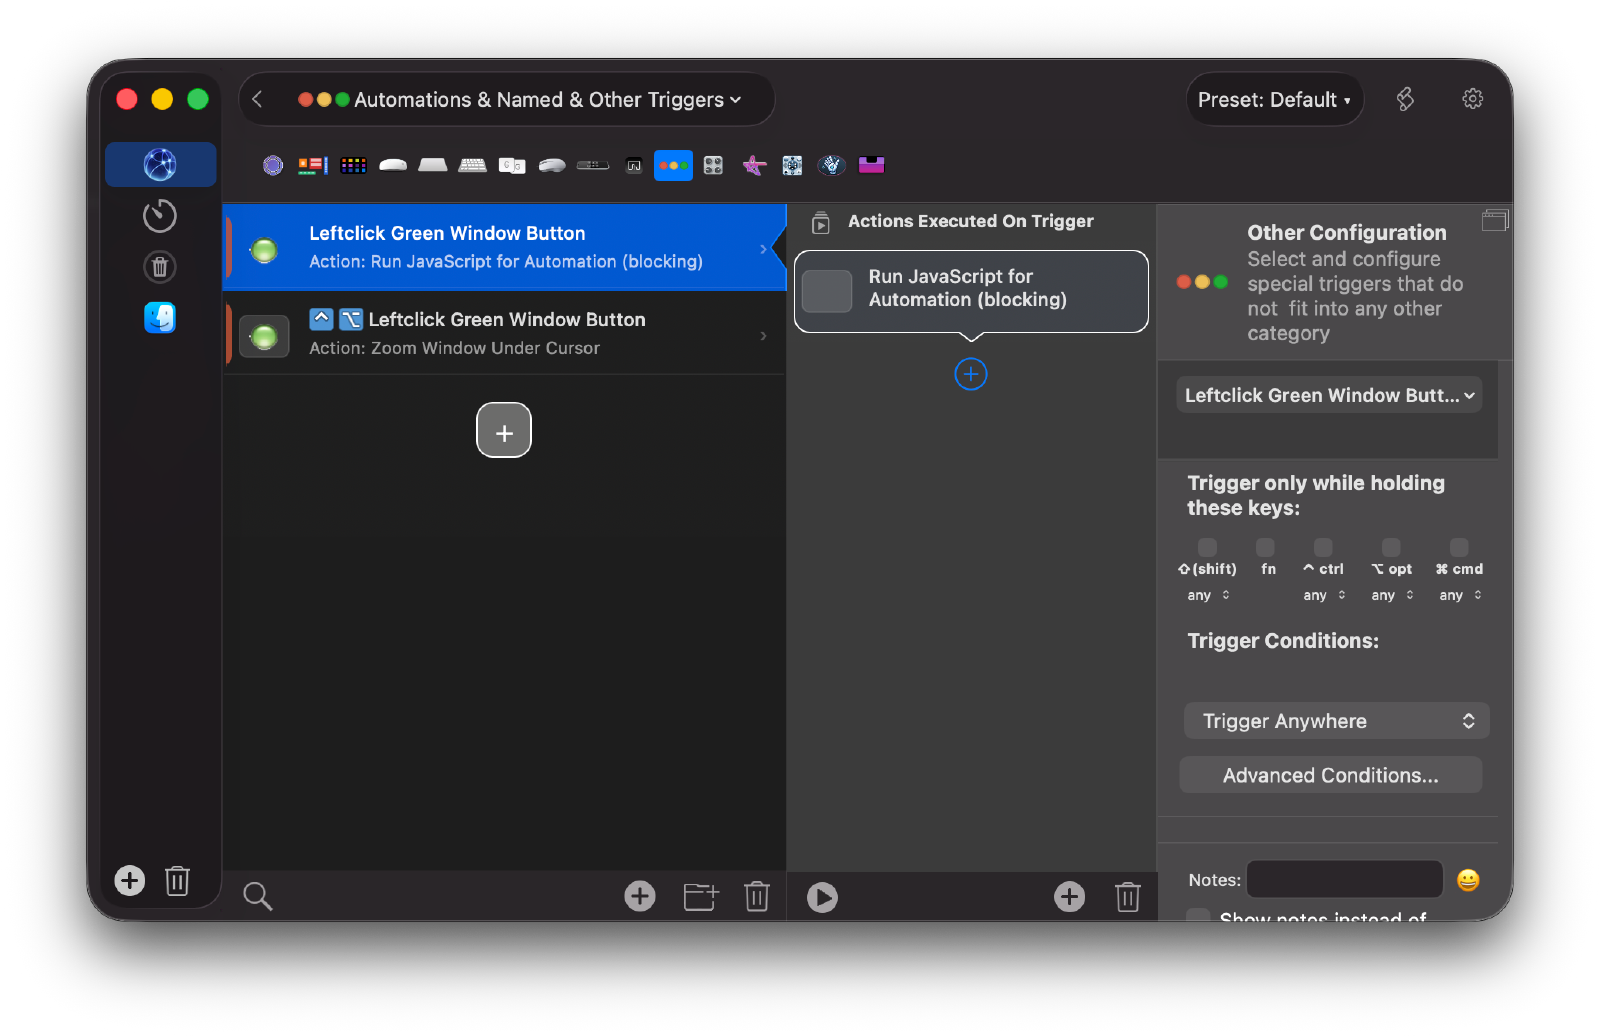Expand the Leftclick Green Window Button name dropdown
This screenshot has width=1600, height=1036.
pyautogui.click(x=1328, y=395)
